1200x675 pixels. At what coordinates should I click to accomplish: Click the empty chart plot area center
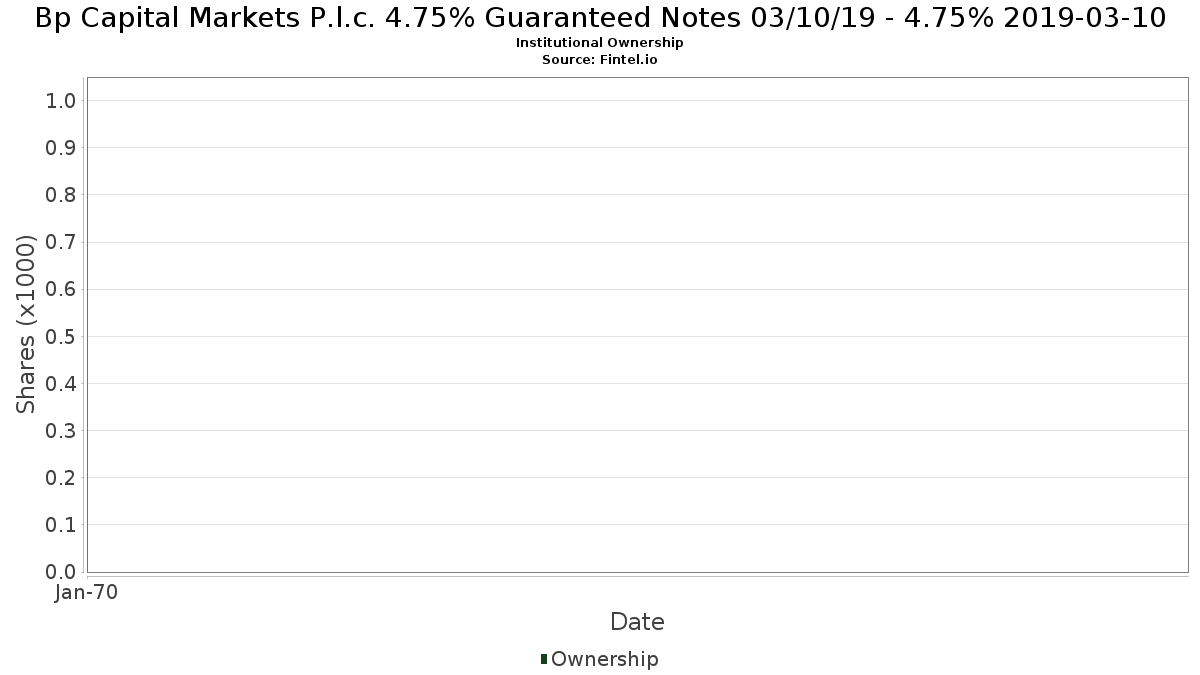[637, 324]
